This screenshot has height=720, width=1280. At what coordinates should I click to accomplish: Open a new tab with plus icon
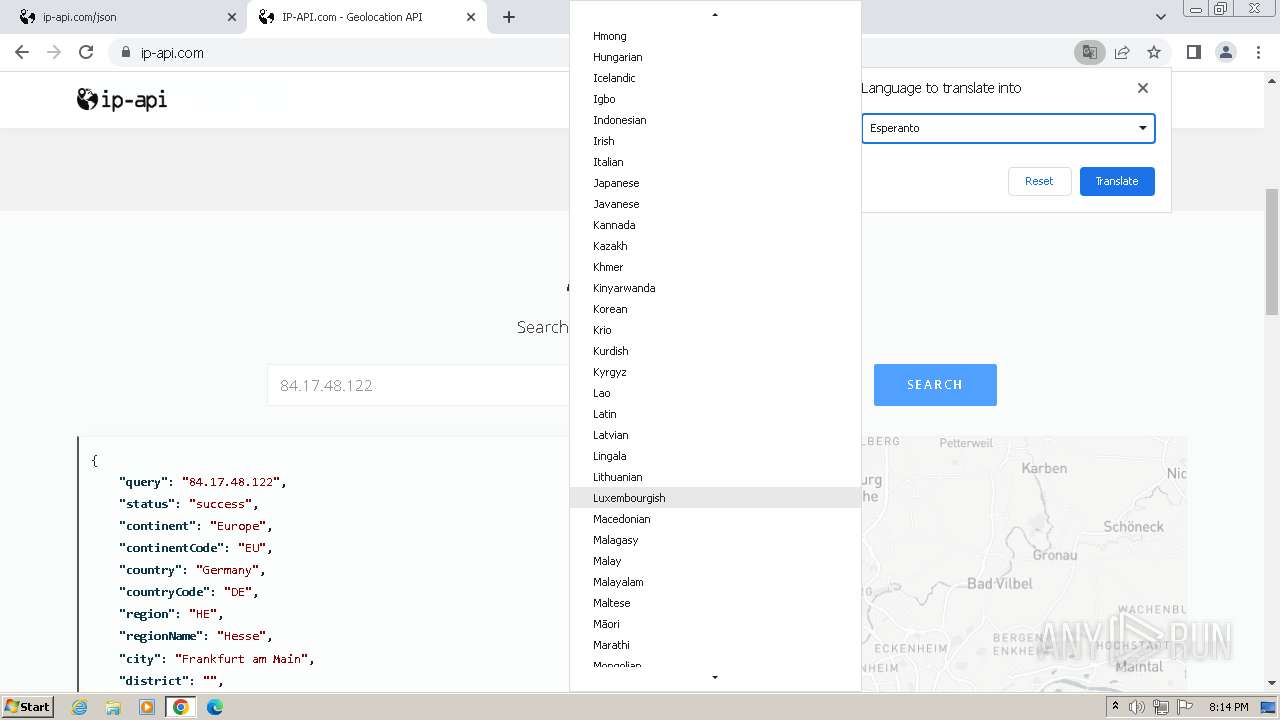pyautogui.click(x=509, y=17)
